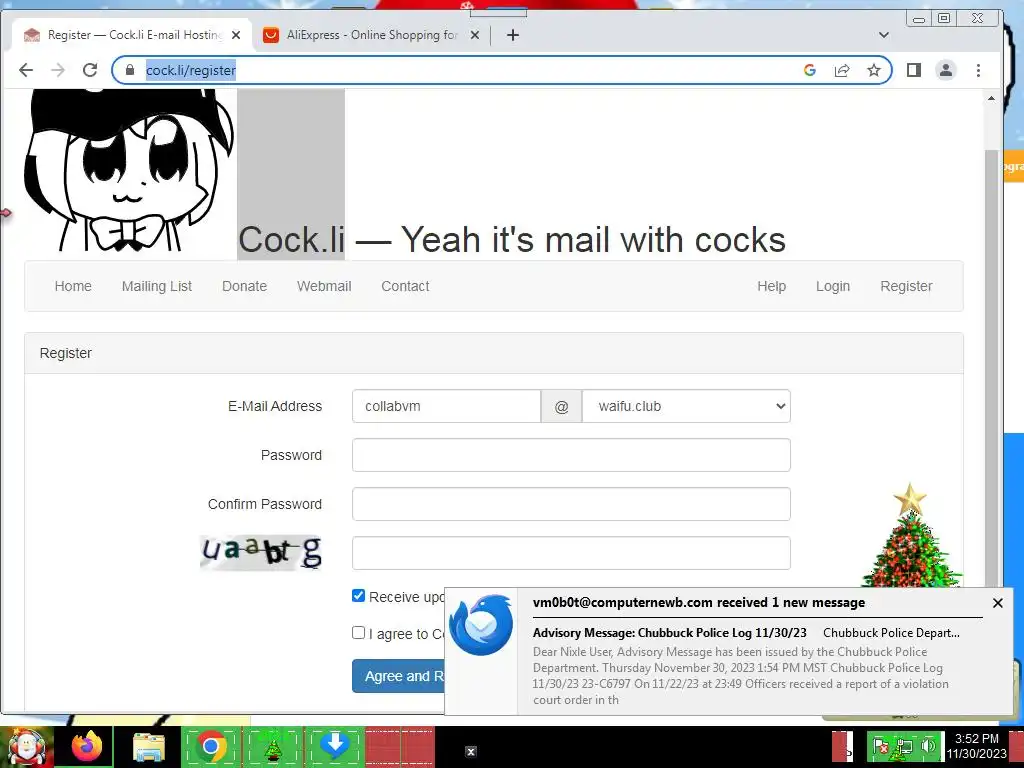Image resolution: width=1024 pixels, height=768 pixels.
Task: Open the Santa start button on taskbar
Action: [x=26, y=747]
